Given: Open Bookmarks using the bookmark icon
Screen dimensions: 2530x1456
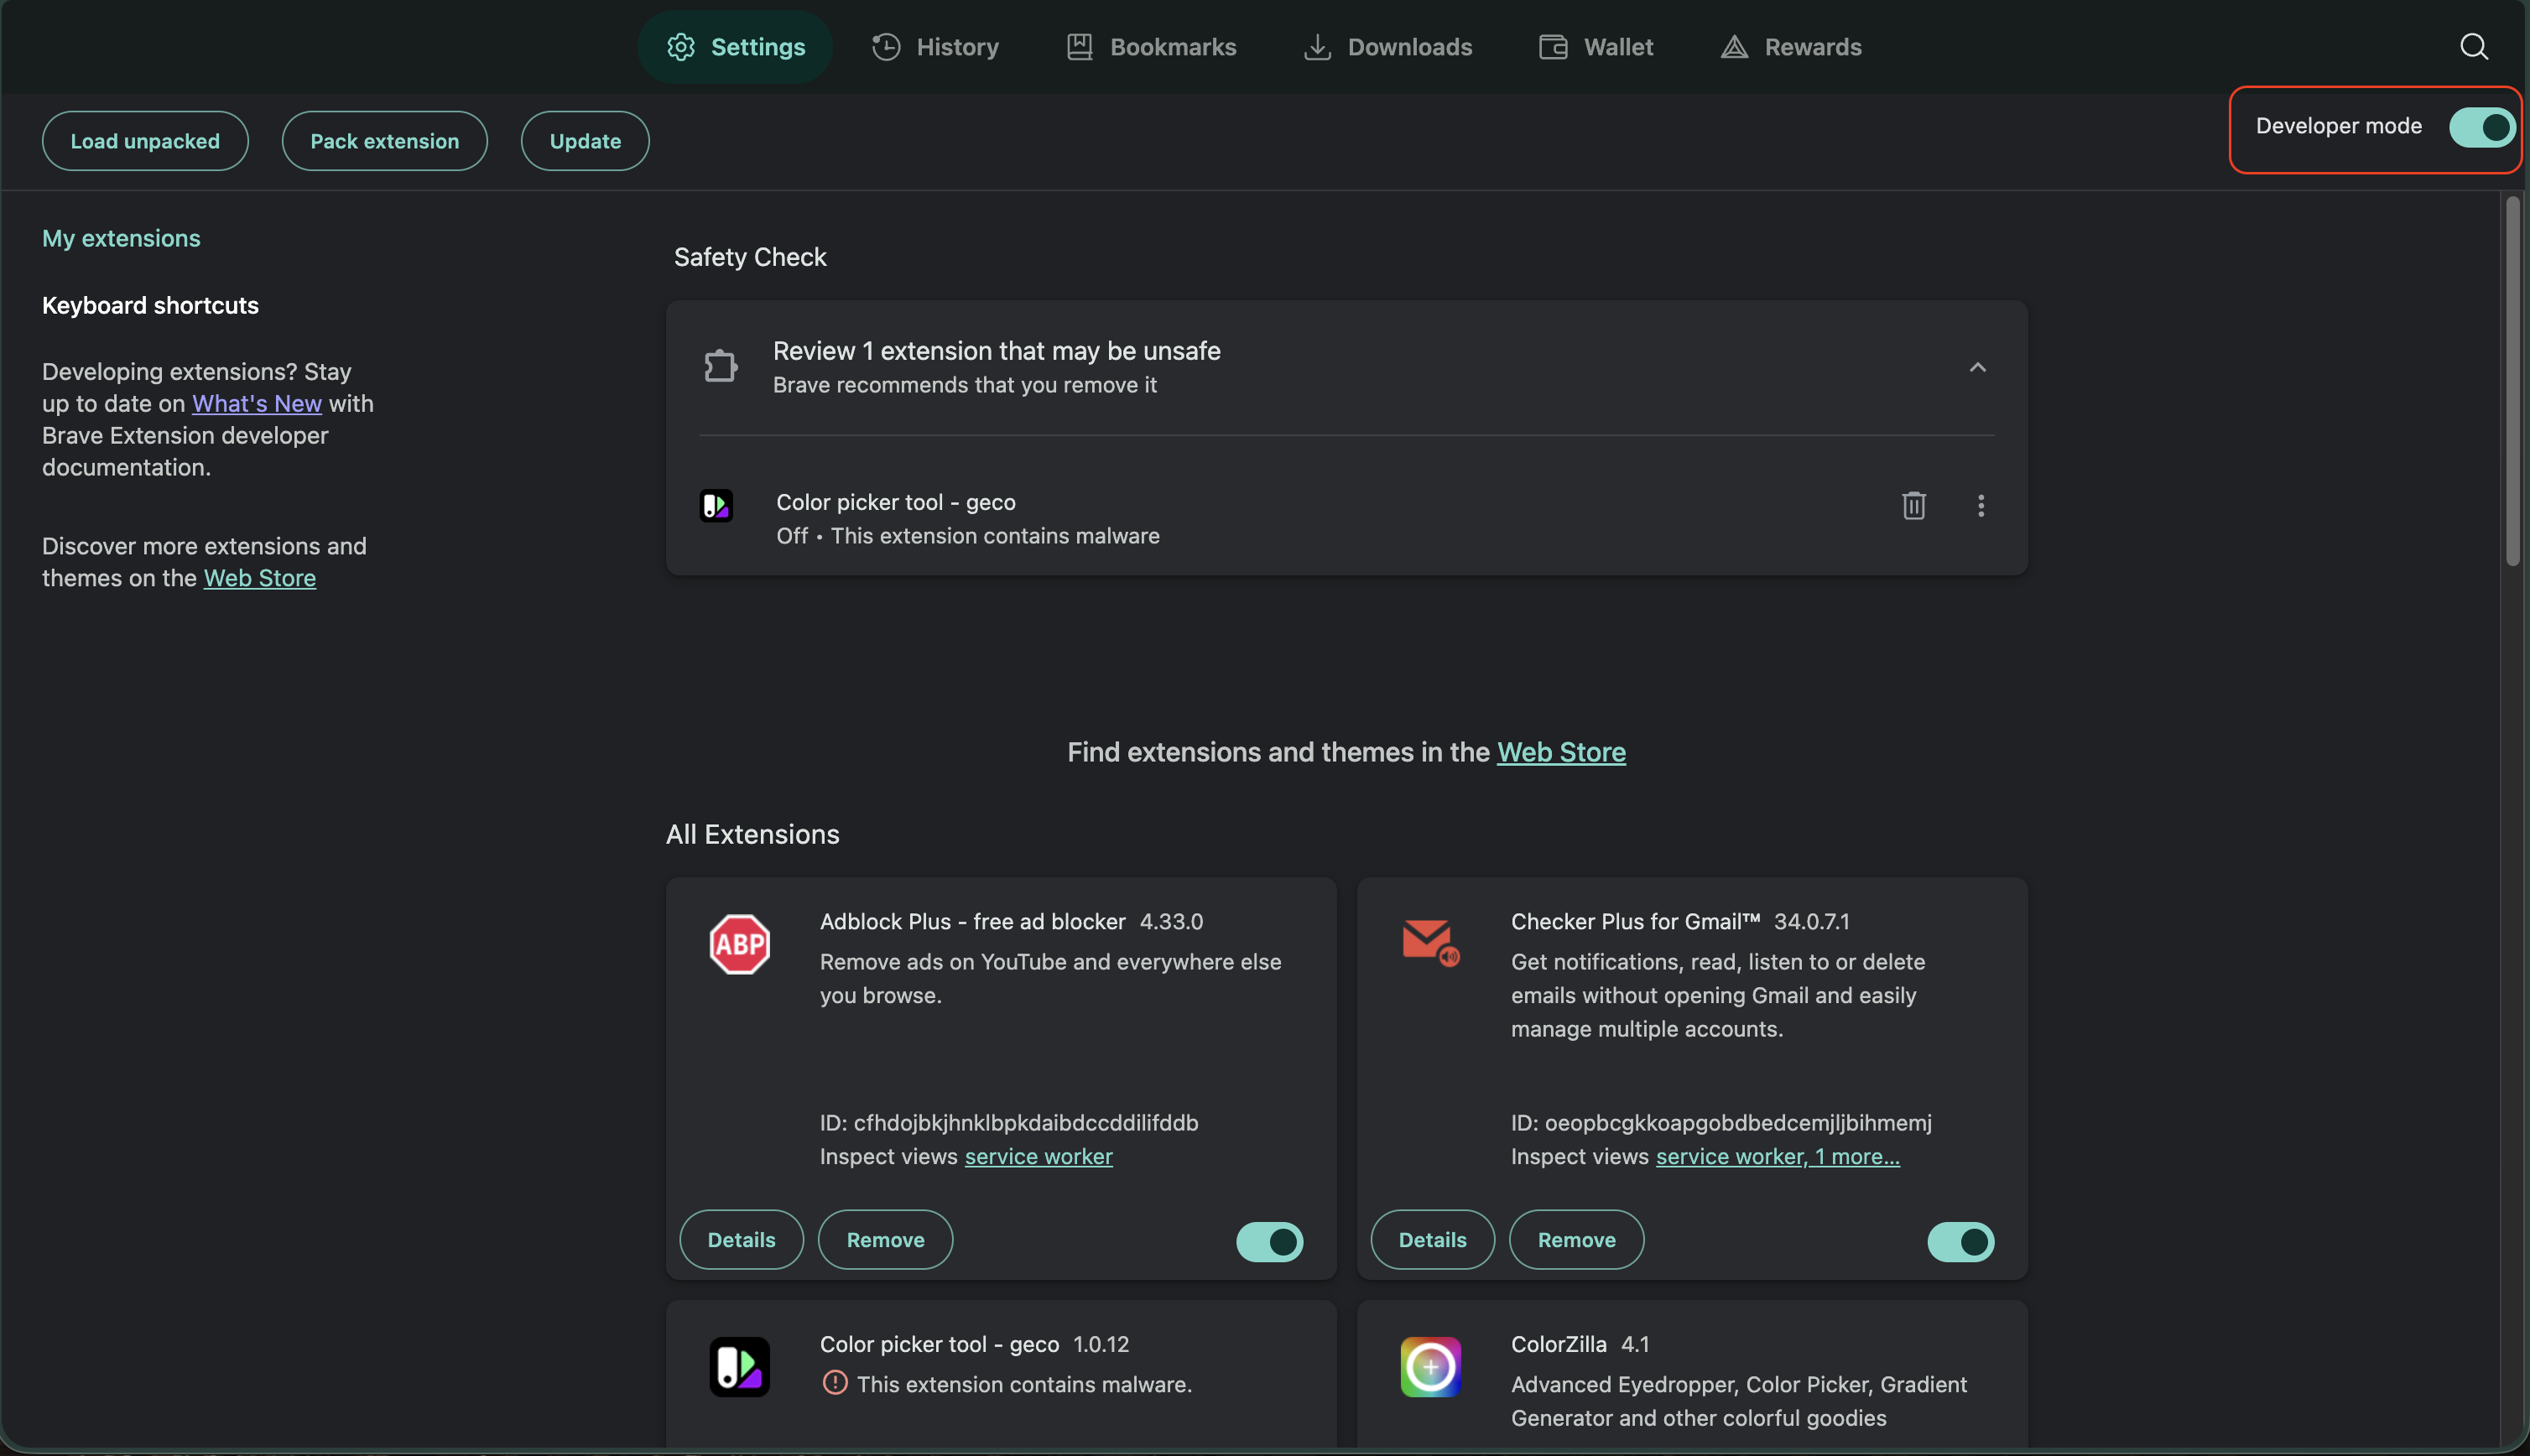Looking at the screenshot, I should [x=1078, y=46].
